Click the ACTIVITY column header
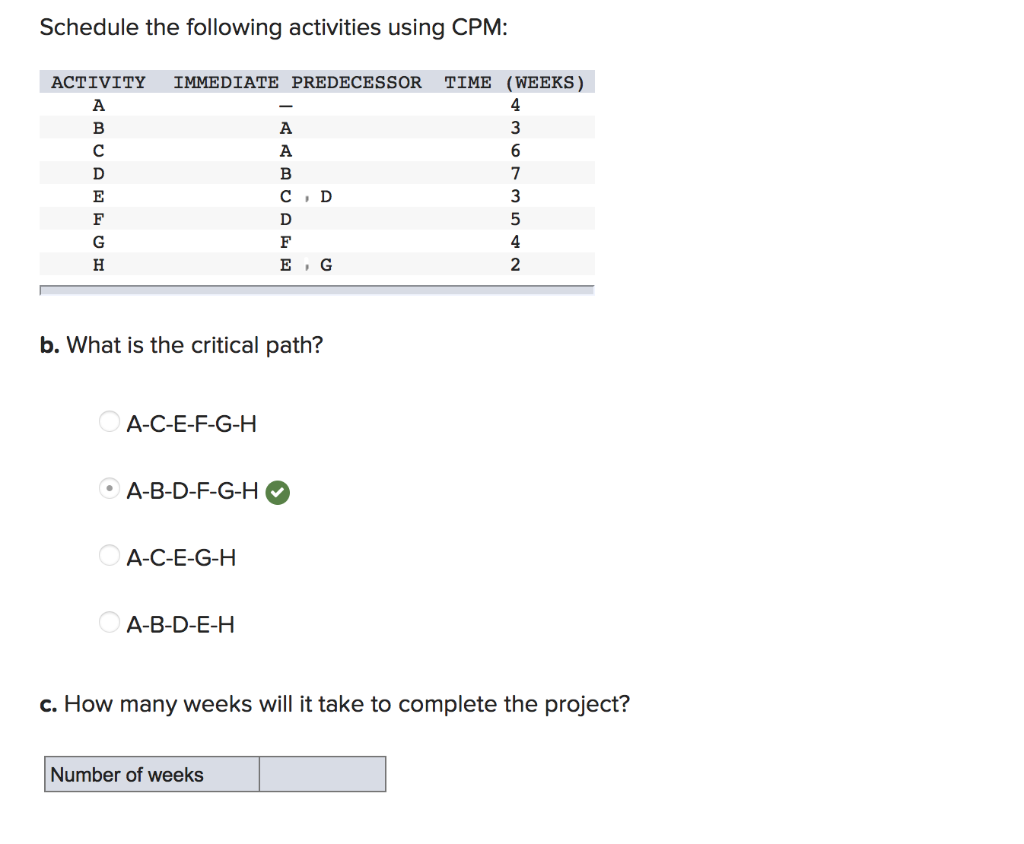This screenshot has width=1024, height=844. [97, 82]
